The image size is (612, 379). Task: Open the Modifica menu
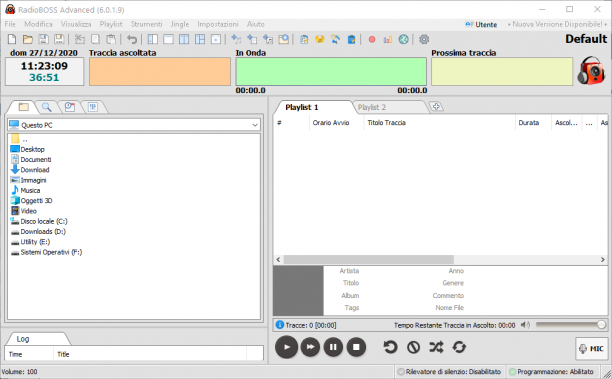tap(38, 24)
